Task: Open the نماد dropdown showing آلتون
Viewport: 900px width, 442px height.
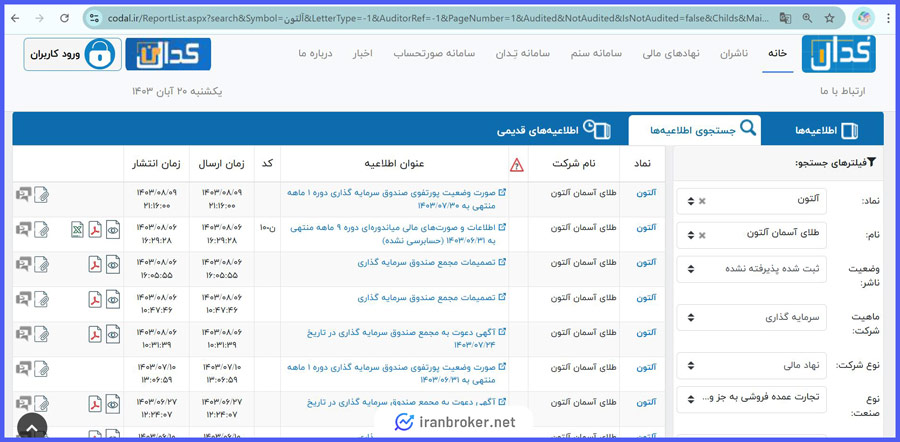Action: (x=751, y=201)
